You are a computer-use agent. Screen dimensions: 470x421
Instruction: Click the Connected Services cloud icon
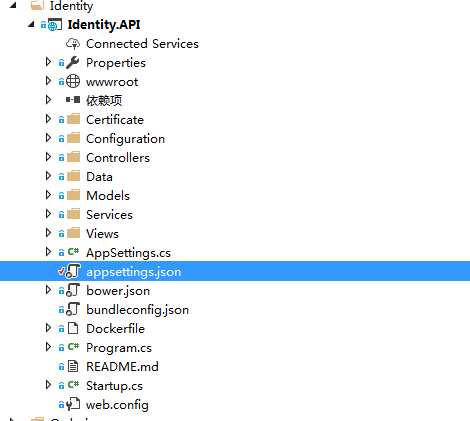coord(73,44)
